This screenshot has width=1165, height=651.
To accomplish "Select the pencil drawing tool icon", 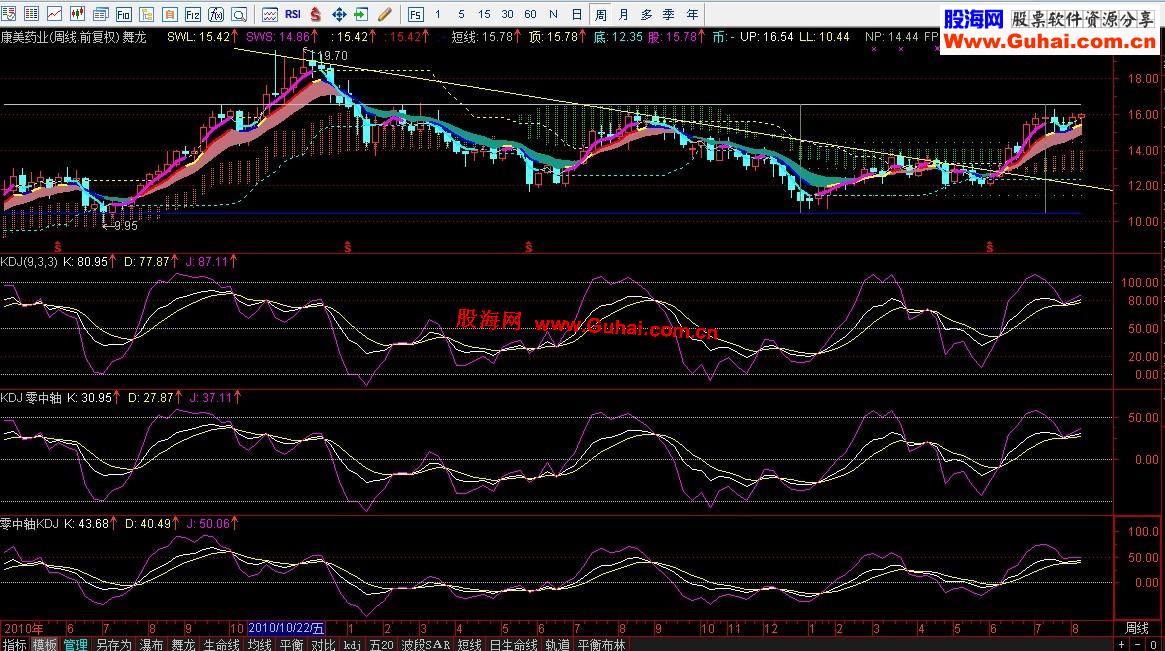I will pos(385,13).
